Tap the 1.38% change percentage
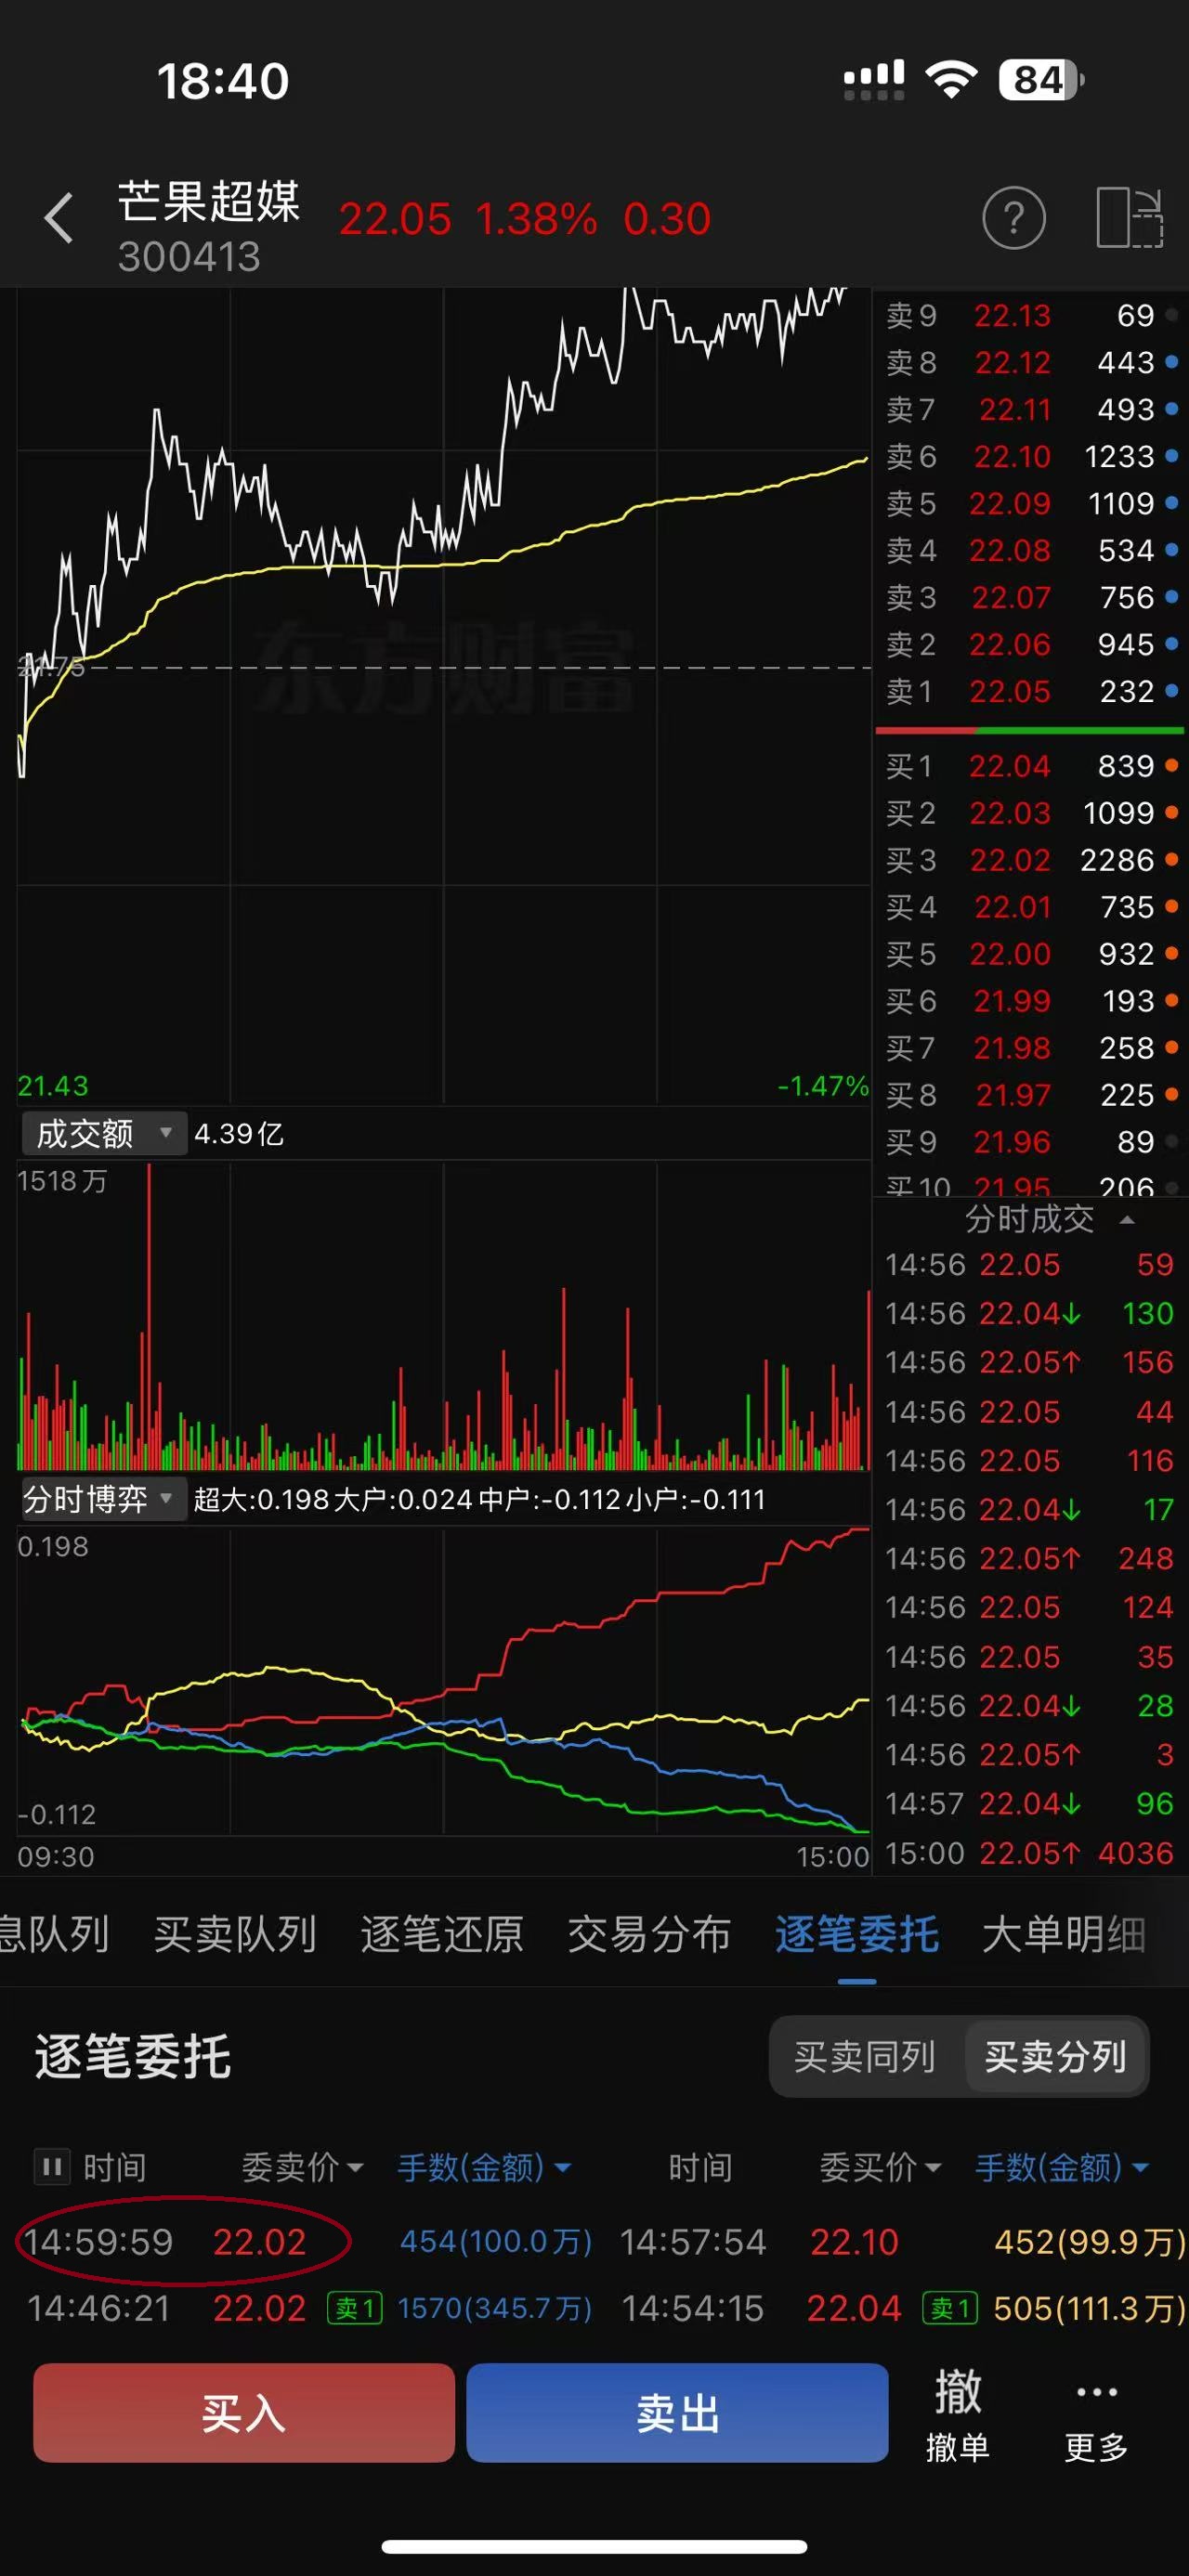1189x2576 pixels. tap(536, 219)
